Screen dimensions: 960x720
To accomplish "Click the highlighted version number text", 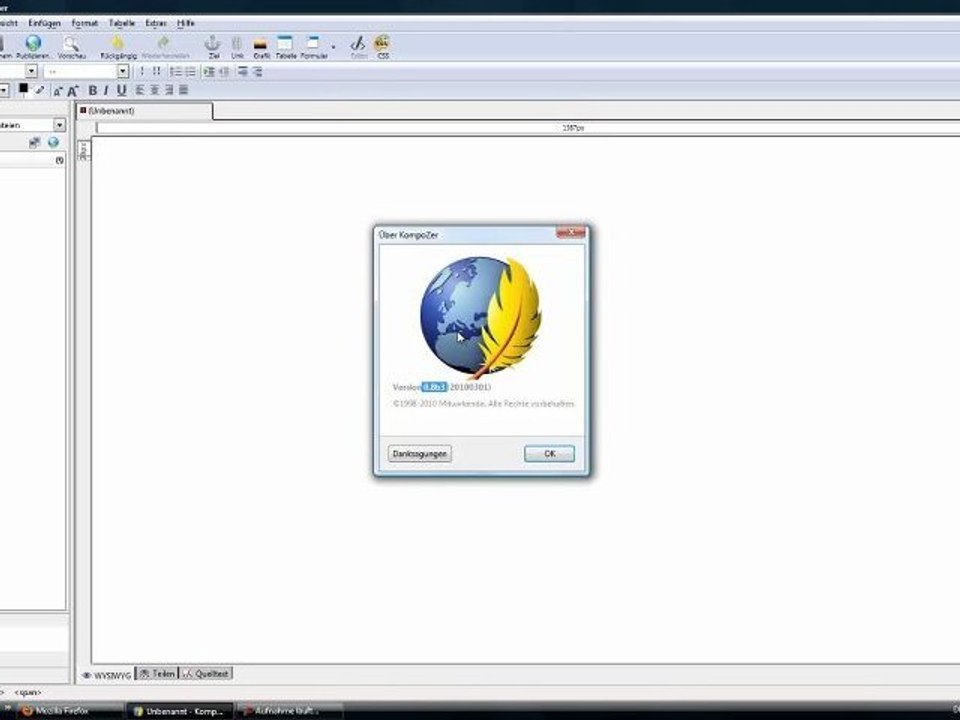I will [x=434, y=387].
